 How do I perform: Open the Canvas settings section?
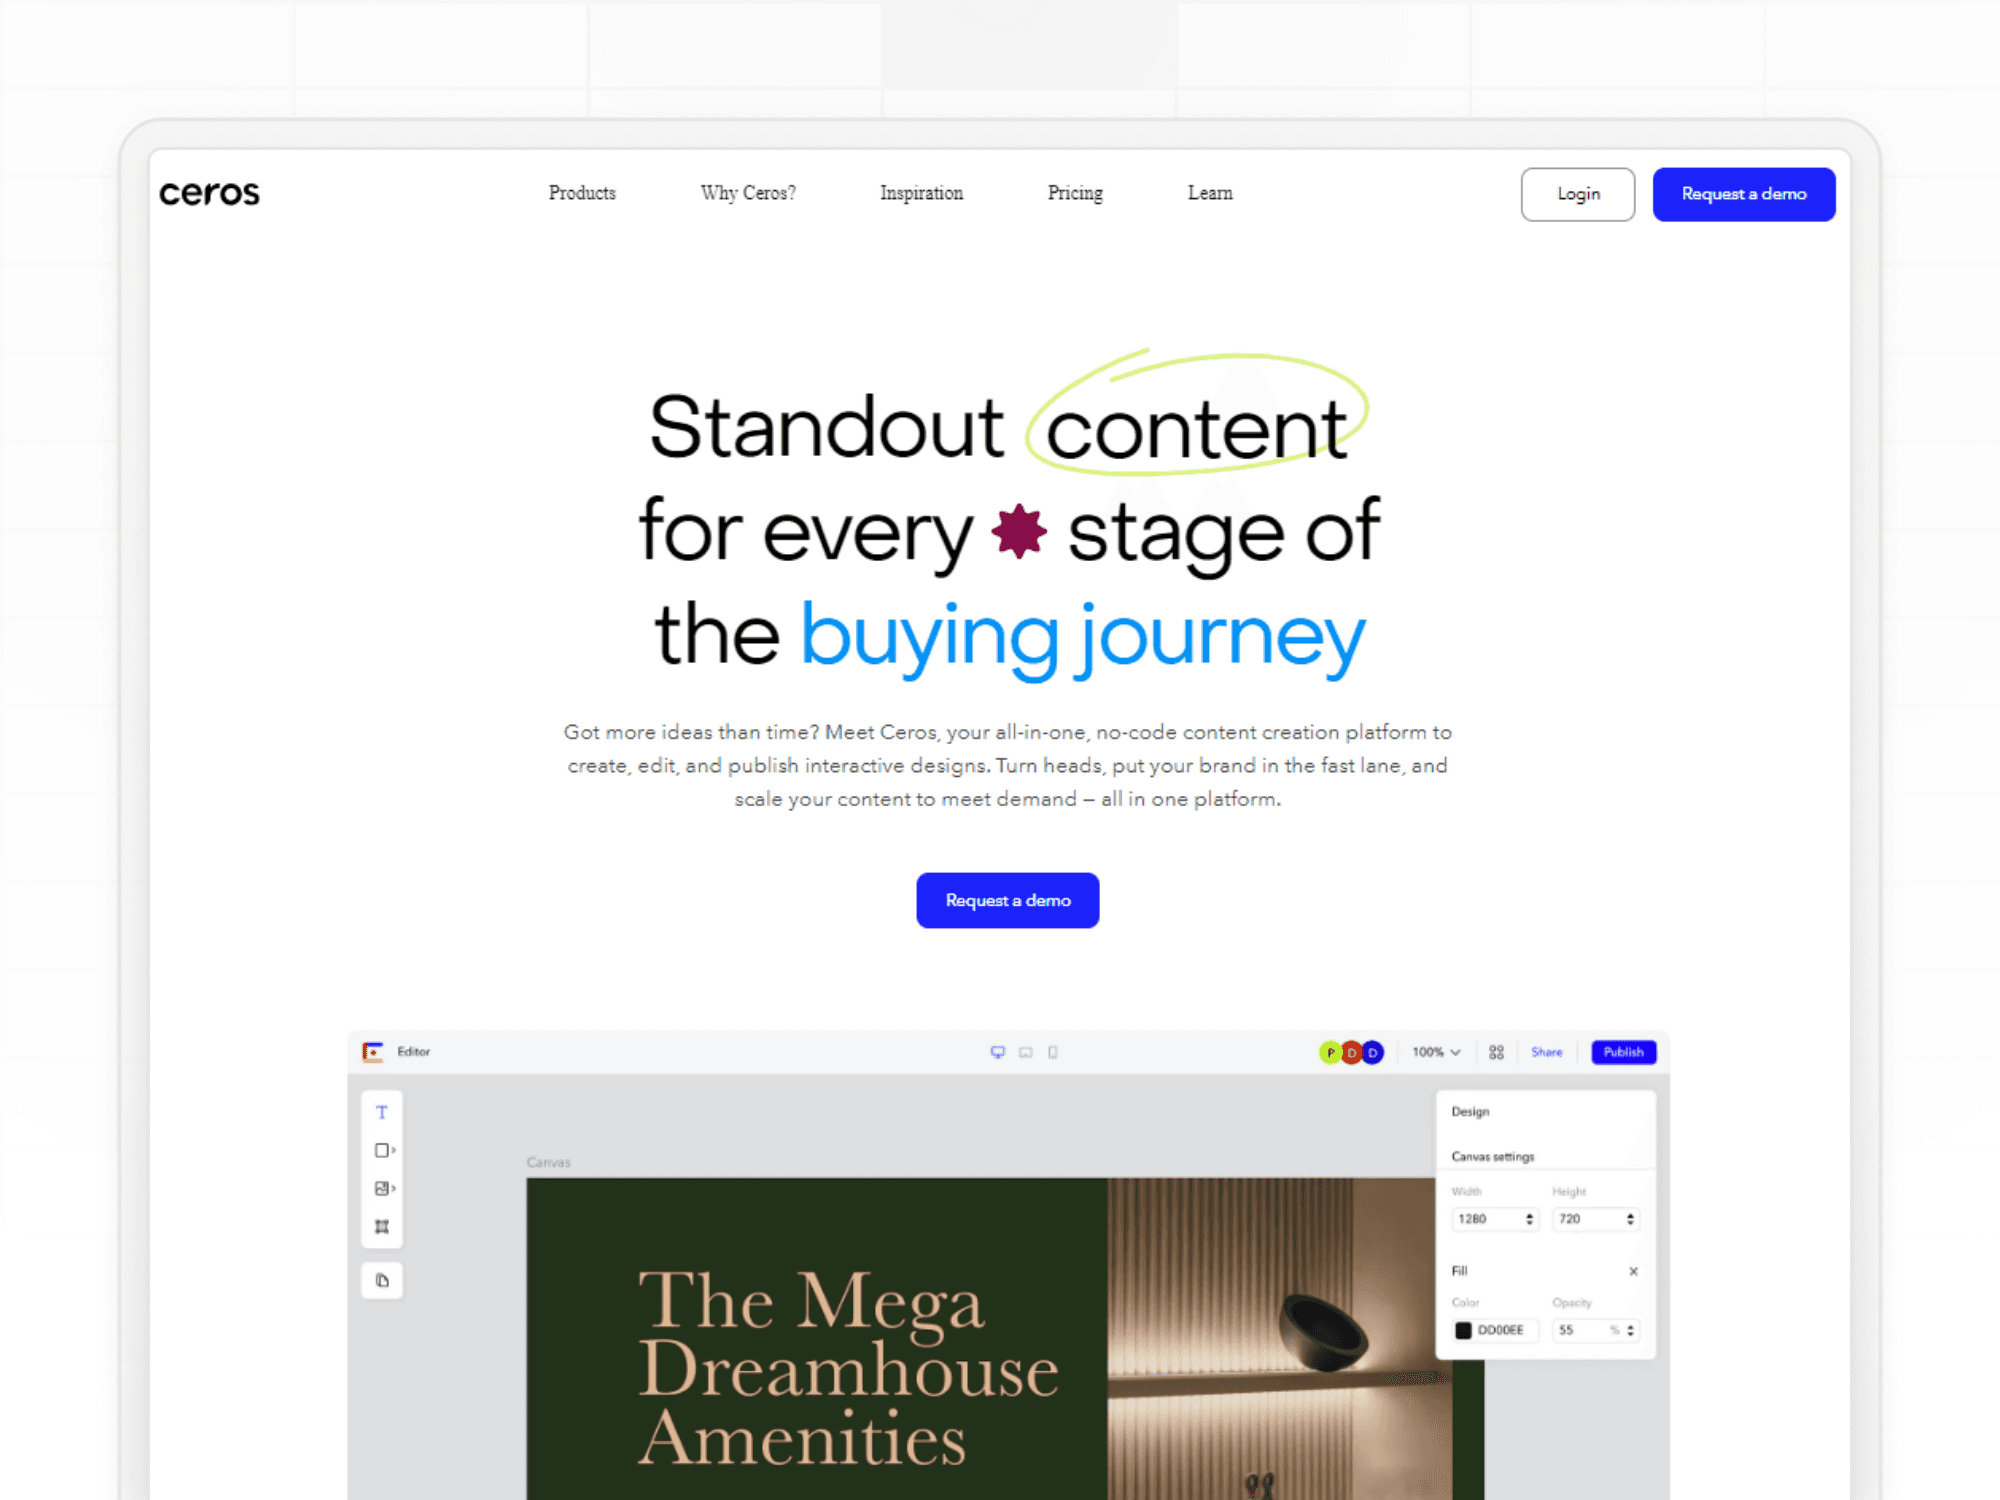tap(1498, 1157)
